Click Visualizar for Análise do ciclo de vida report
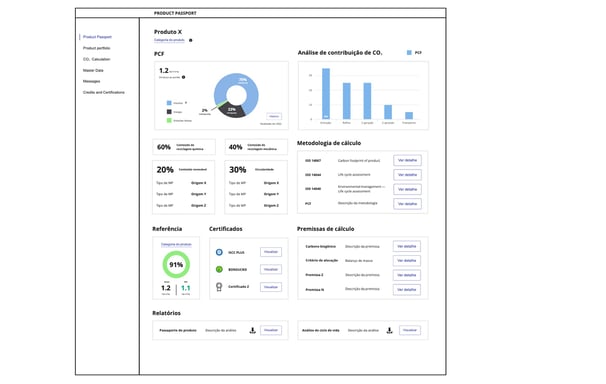This screenshot has height=384, width=606. (410, 330)
